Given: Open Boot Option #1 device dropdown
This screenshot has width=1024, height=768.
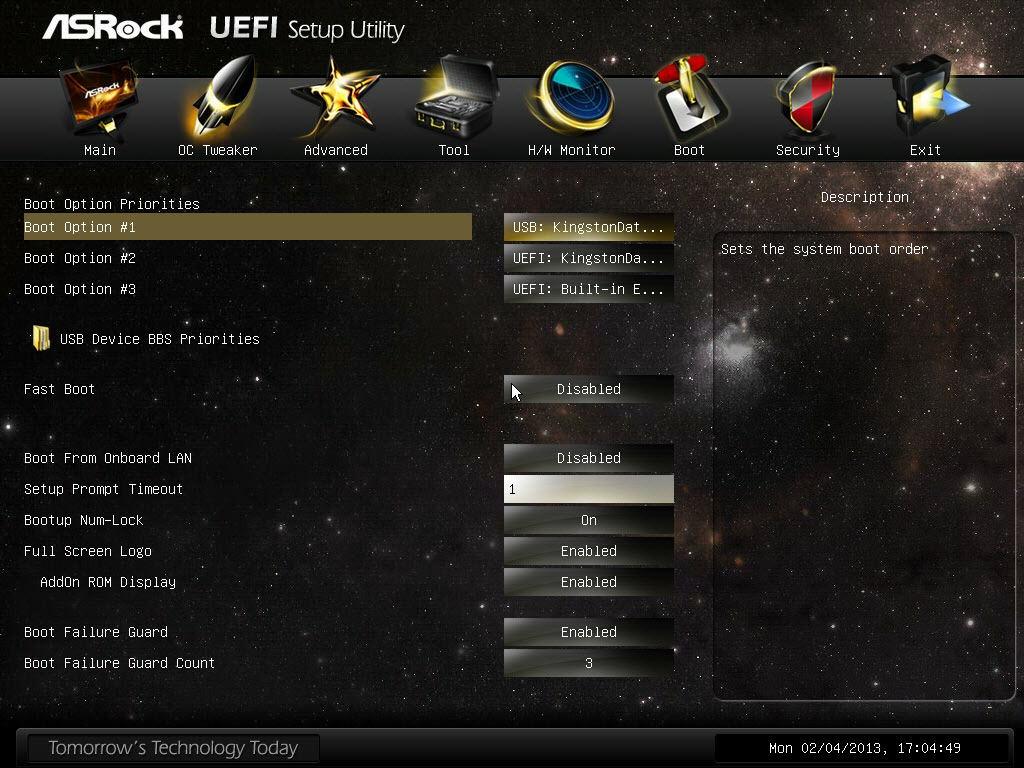Looking at the screenshot, I should click(x=588, y=227).
